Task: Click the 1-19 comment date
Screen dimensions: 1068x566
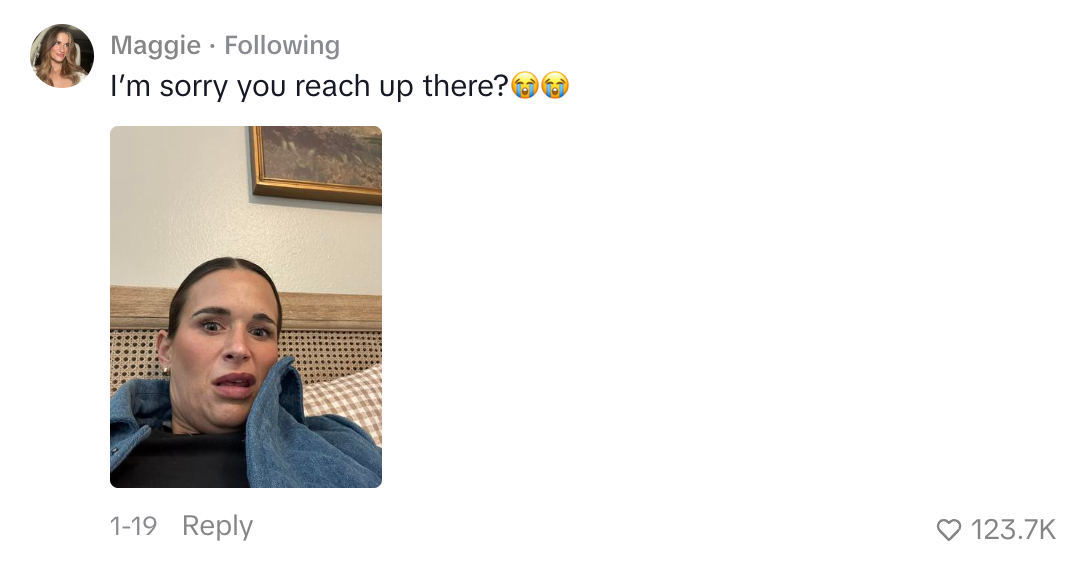Action: [134, 526]
